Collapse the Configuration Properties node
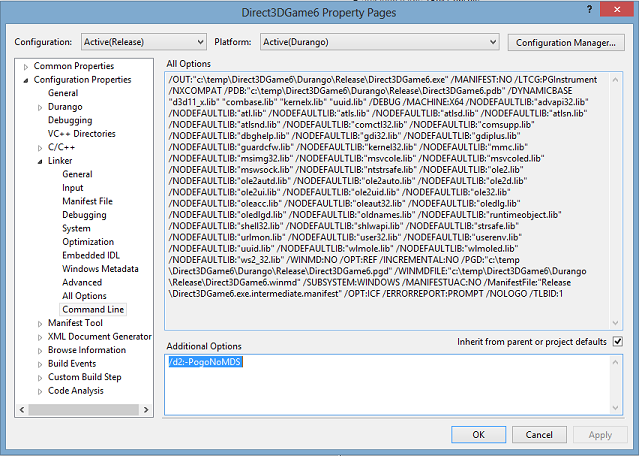This screenshot has height=456, width=639. tap(26, 80)
